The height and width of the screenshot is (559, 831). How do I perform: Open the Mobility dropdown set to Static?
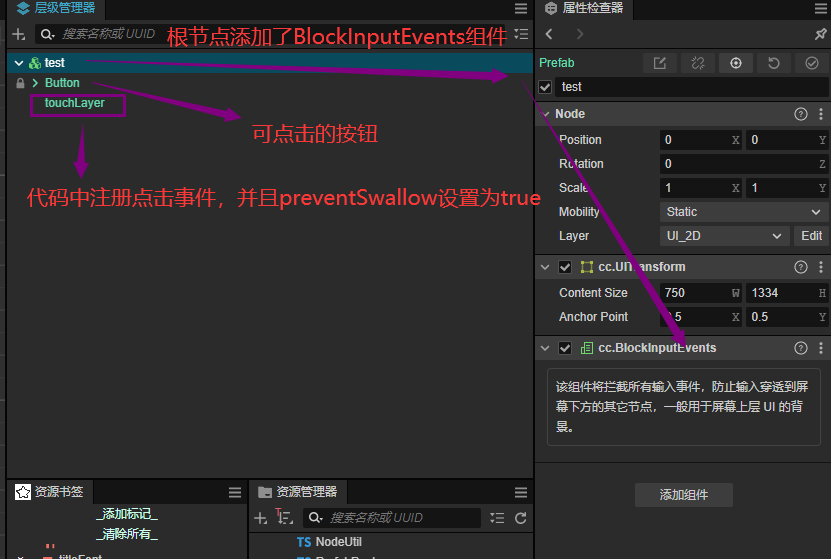click(744, 212)
